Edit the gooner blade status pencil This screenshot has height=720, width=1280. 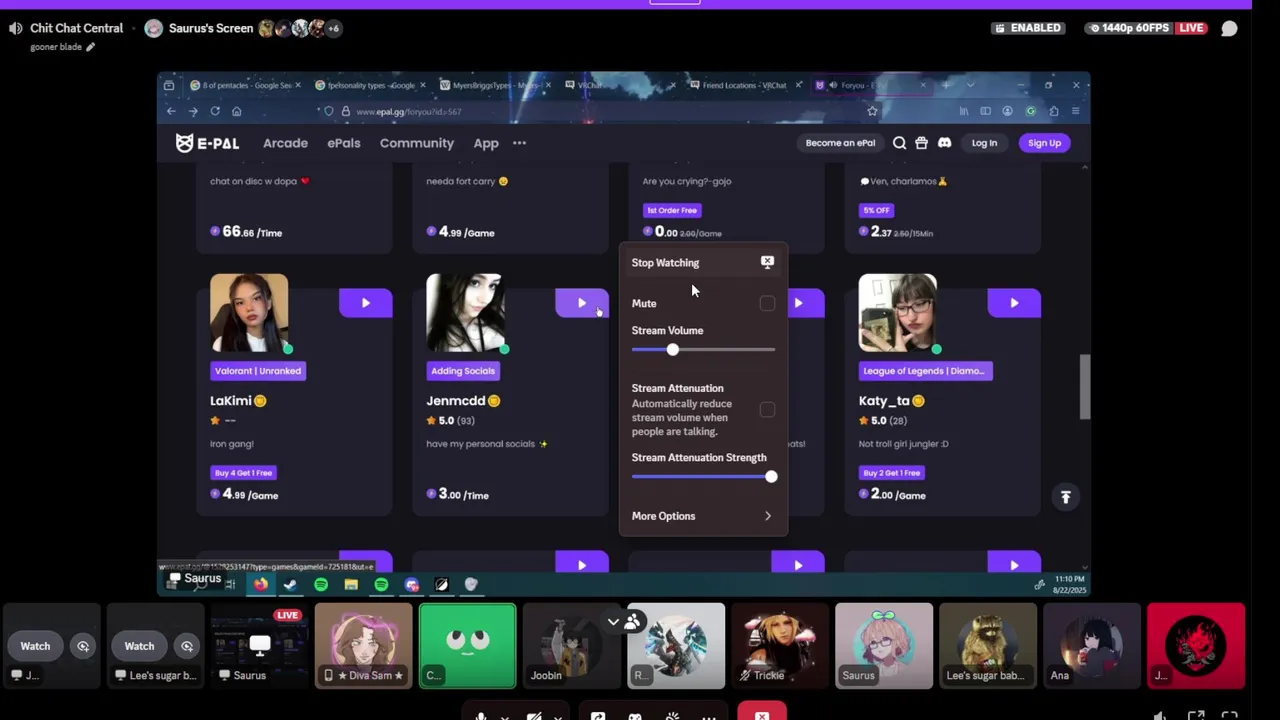(x=90, y=46)
